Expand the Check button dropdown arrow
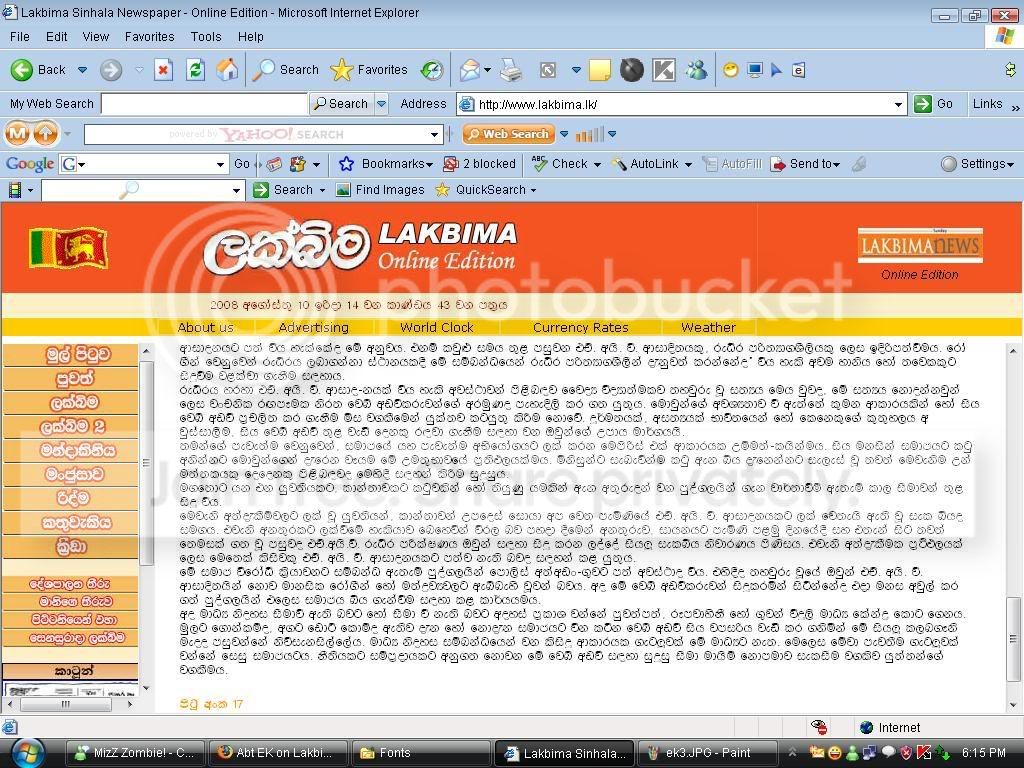1024x768 pixels. coord(597,165)
